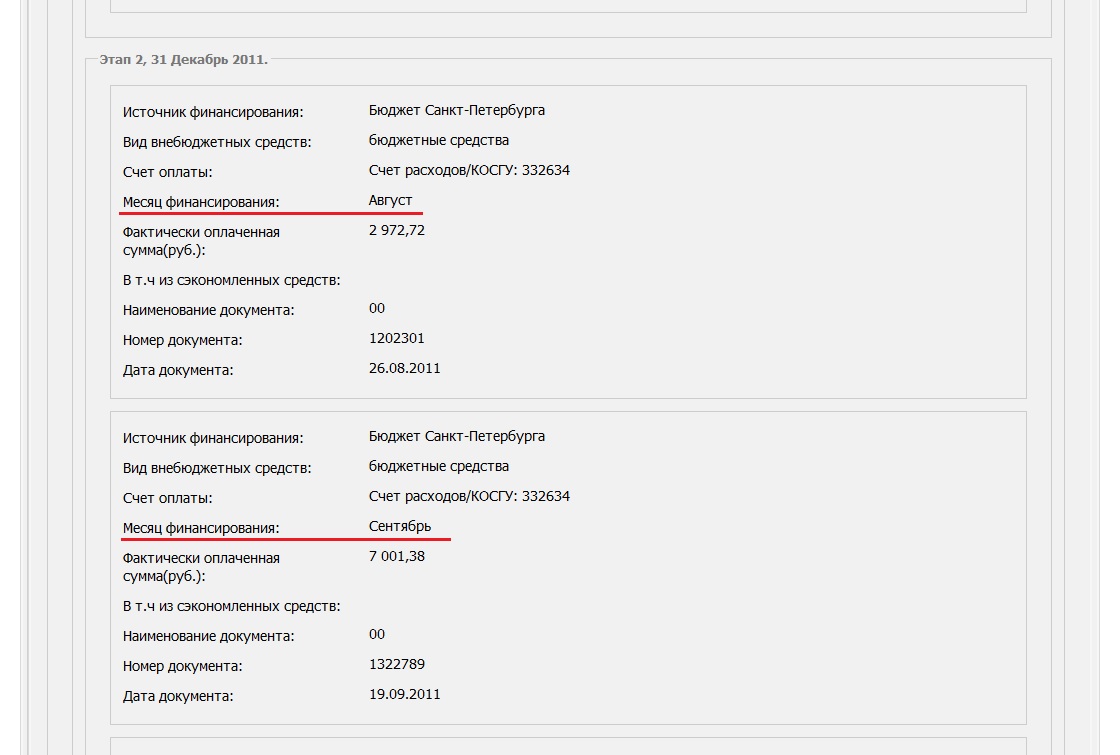This screenshot has width=1120, height=755.
Task: Click "Фактически оплаченная сумма" label beside 7 001,38
Action: click(x=201, y=566)
